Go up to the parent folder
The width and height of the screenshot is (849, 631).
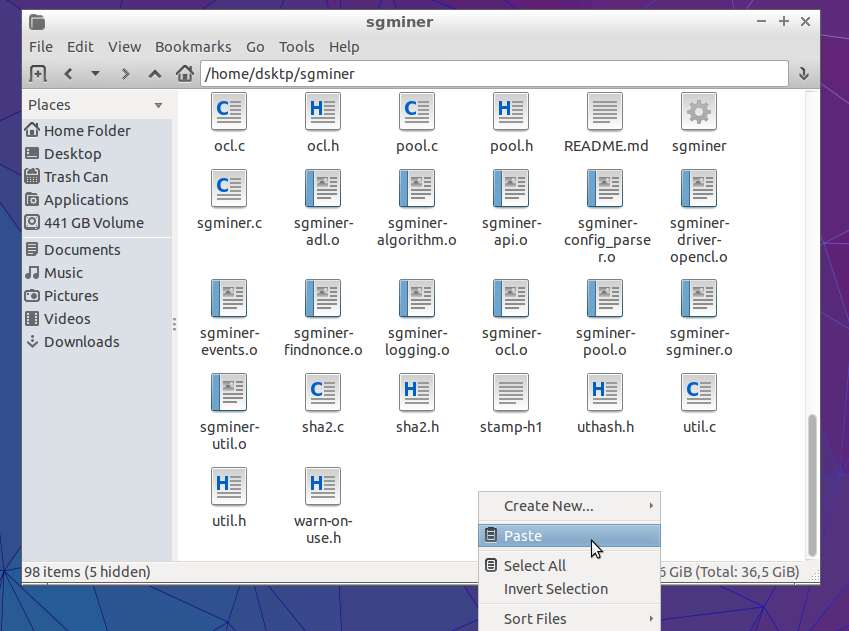point(154,73)
